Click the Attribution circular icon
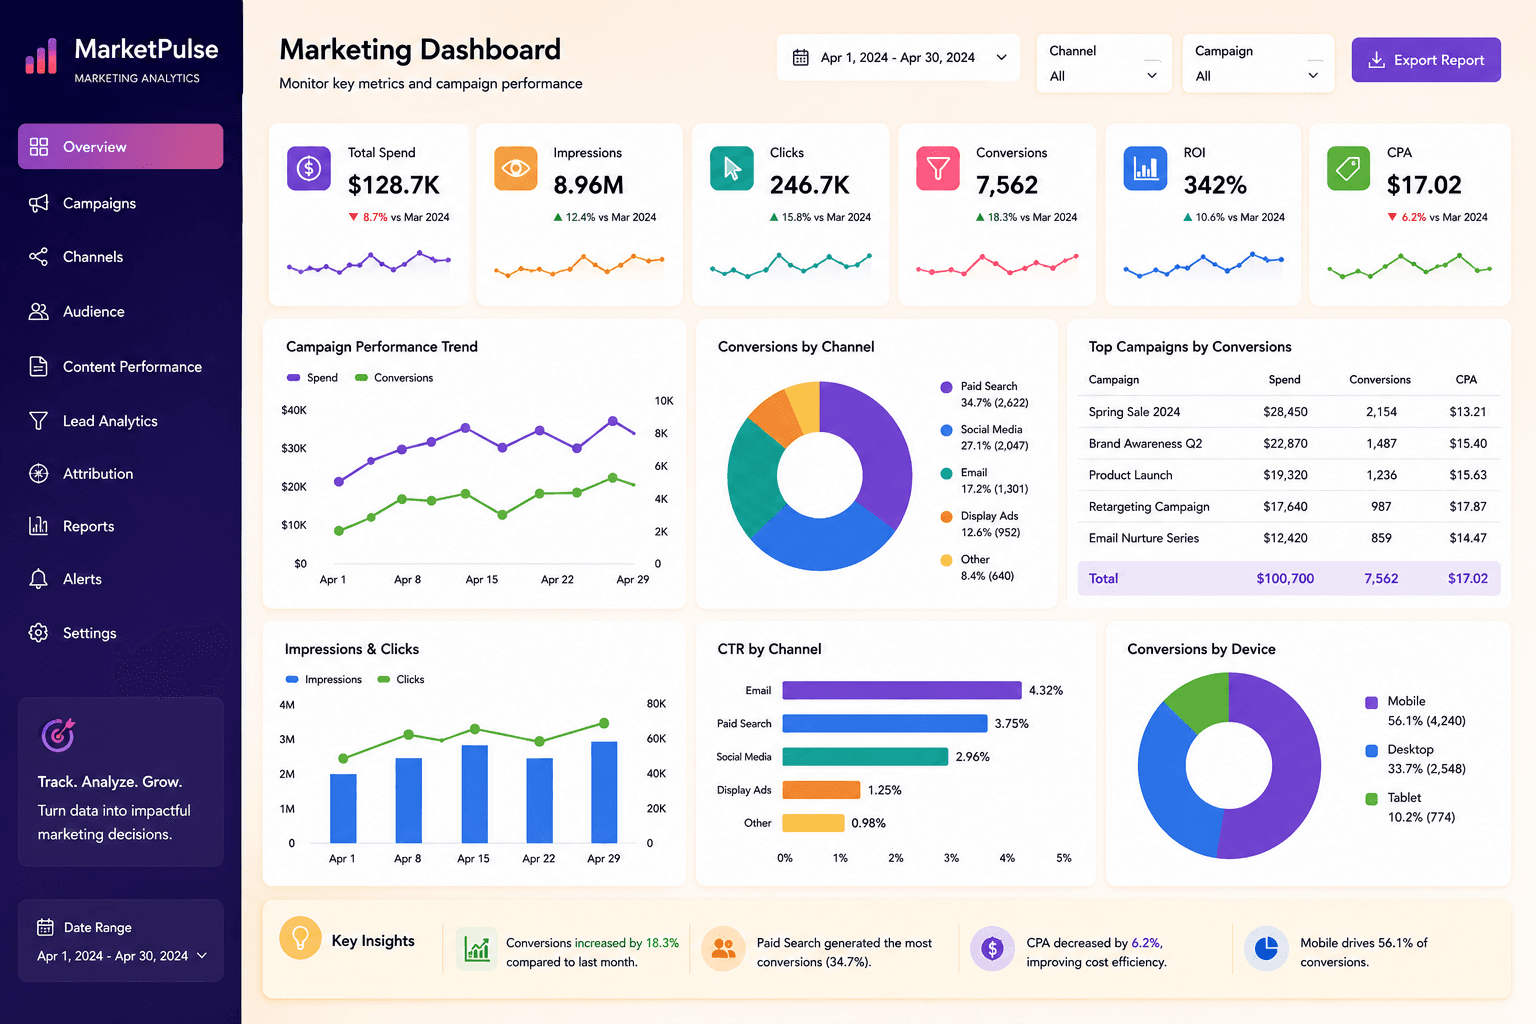The height and width of the screenshot is (1024, 1536). 39,474
